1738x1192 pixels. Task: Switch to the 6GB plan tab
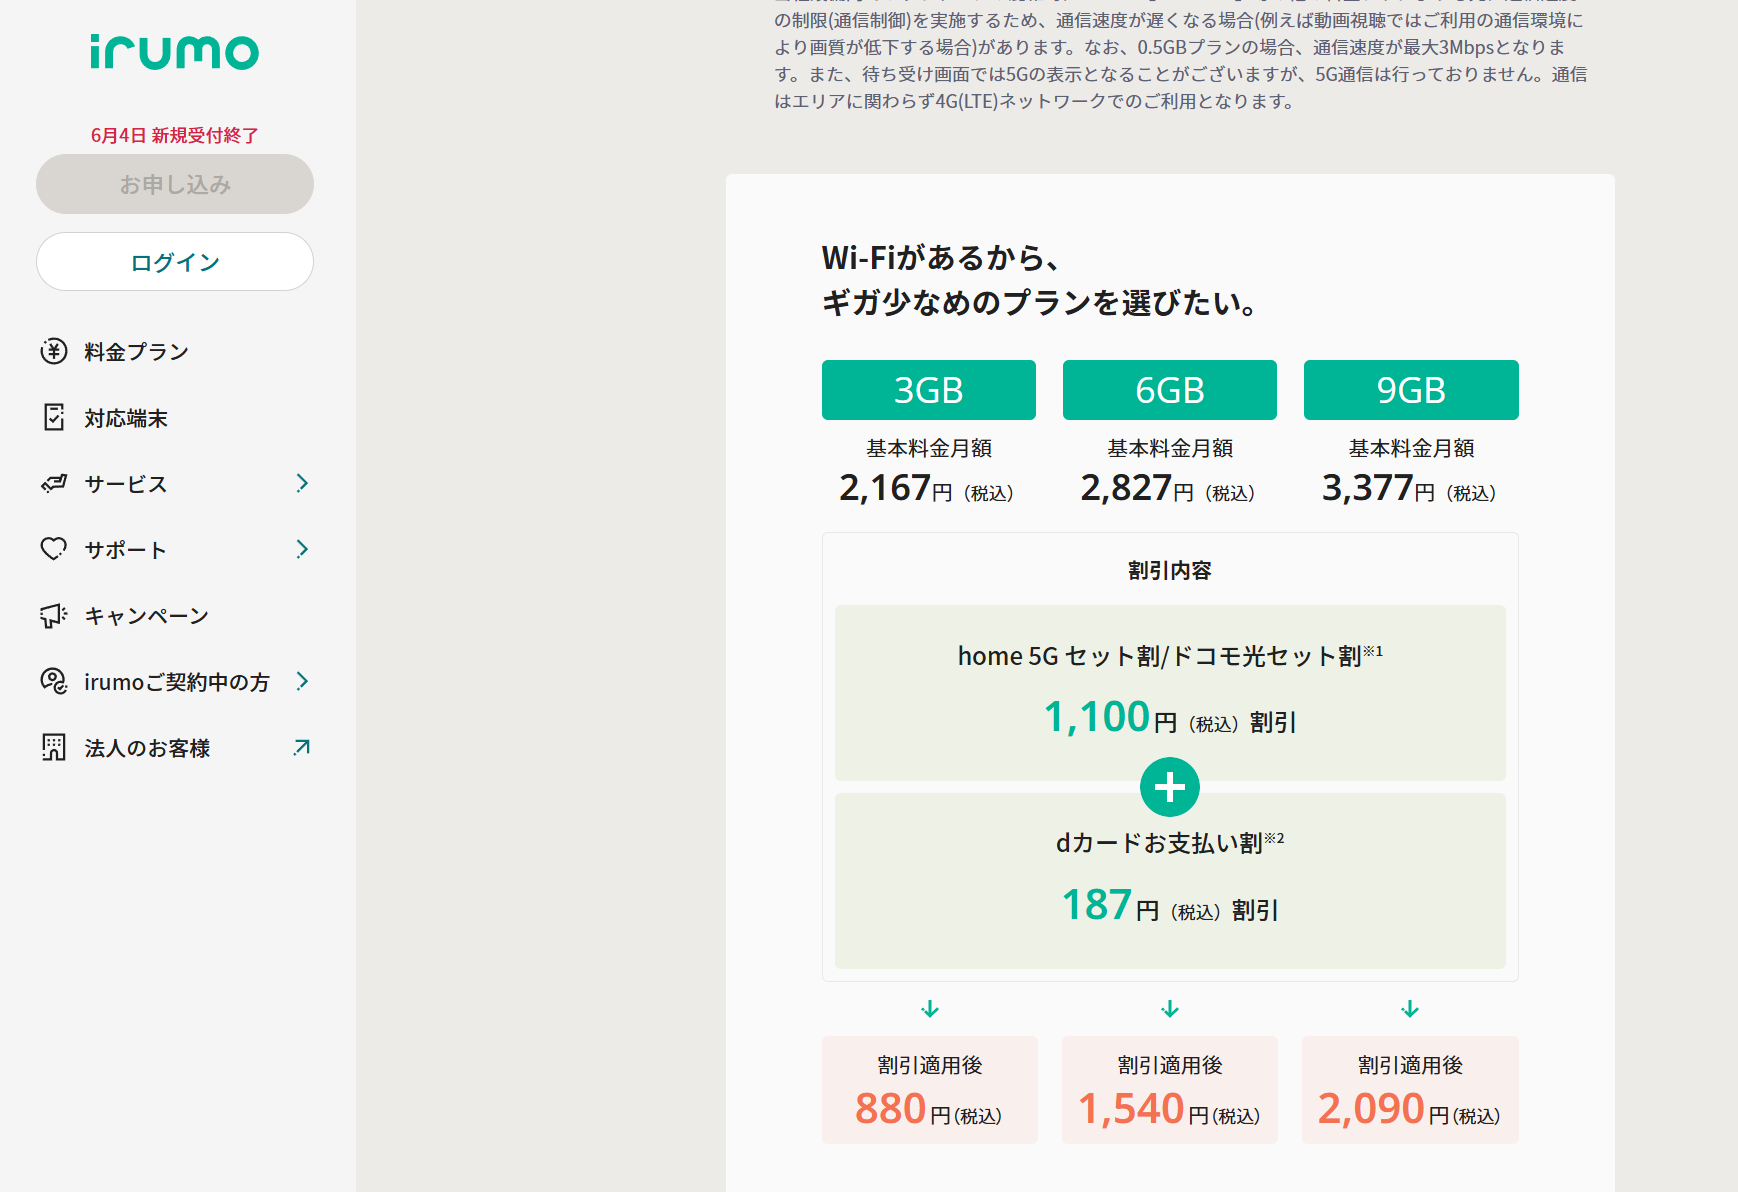pos(1169,389)
